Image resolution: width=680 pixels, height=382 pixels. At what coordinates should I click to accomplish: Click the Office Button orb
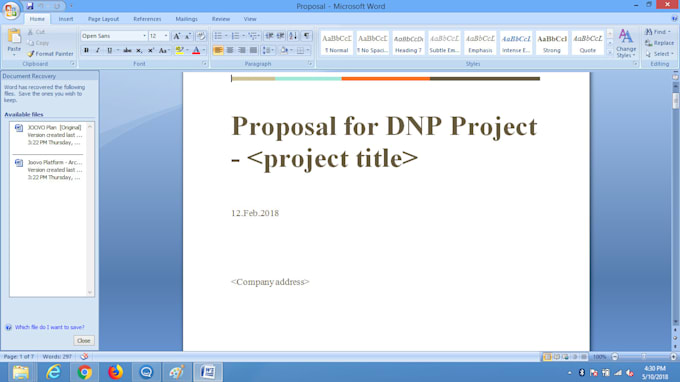(x=10, y=10)
